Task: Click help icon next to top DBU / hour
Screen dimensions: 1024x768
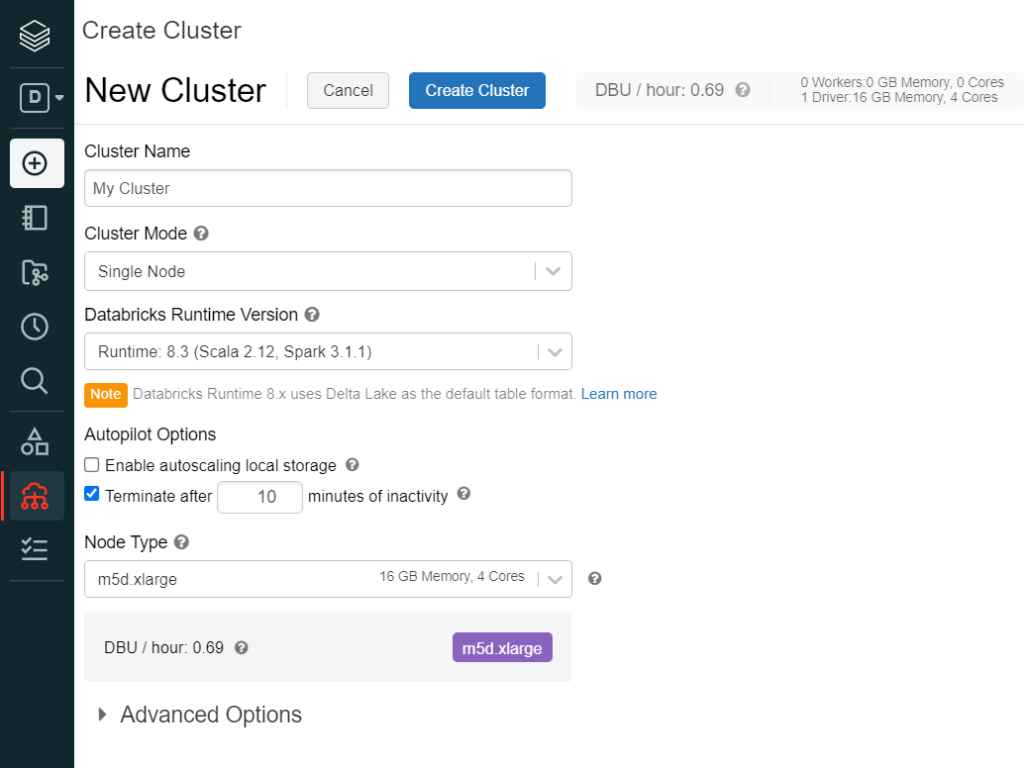Action: click(x=743, y=90)
